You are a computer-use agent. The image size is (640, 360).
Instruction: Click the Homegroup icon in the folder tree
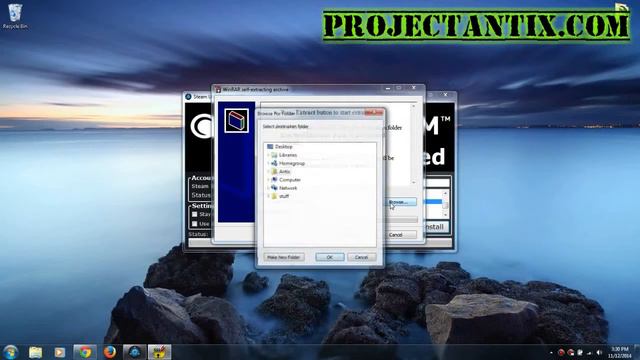point(274,163)
